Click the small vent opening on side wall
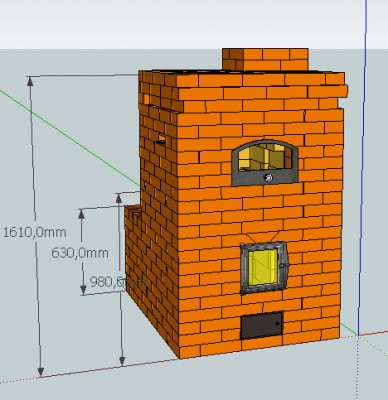The width and height of the screenshot is (388, 400). [x=161, y=139]
